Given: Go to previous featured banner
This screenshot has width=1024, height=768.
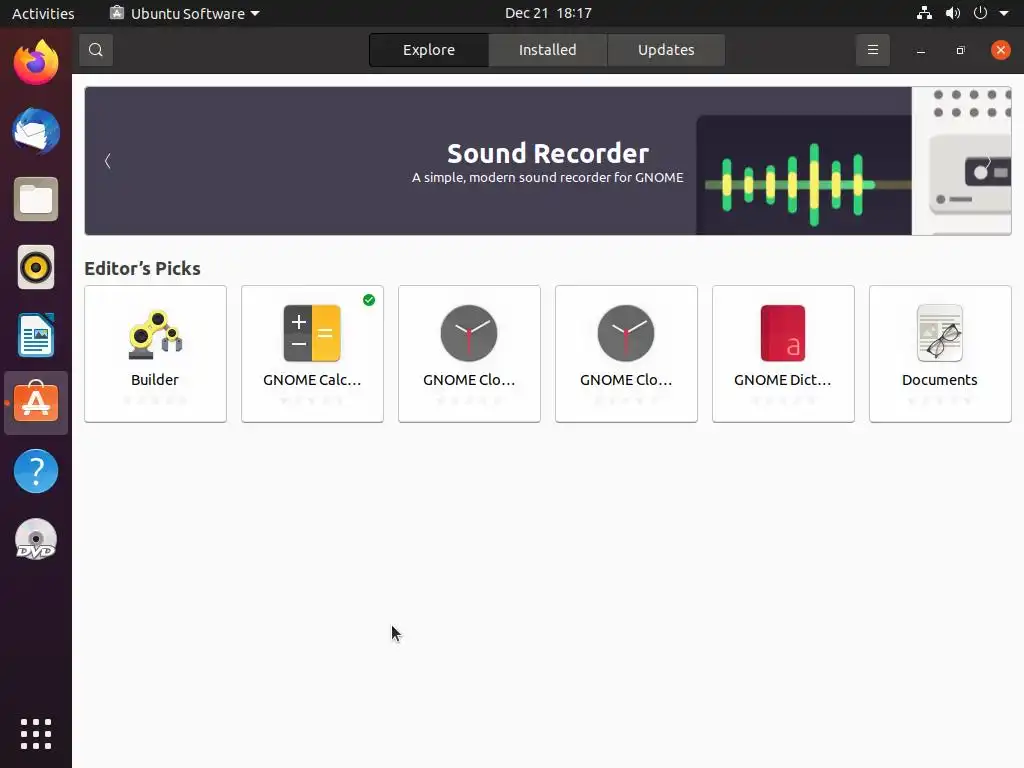Looking at the screenshot, I should [108, 161].
